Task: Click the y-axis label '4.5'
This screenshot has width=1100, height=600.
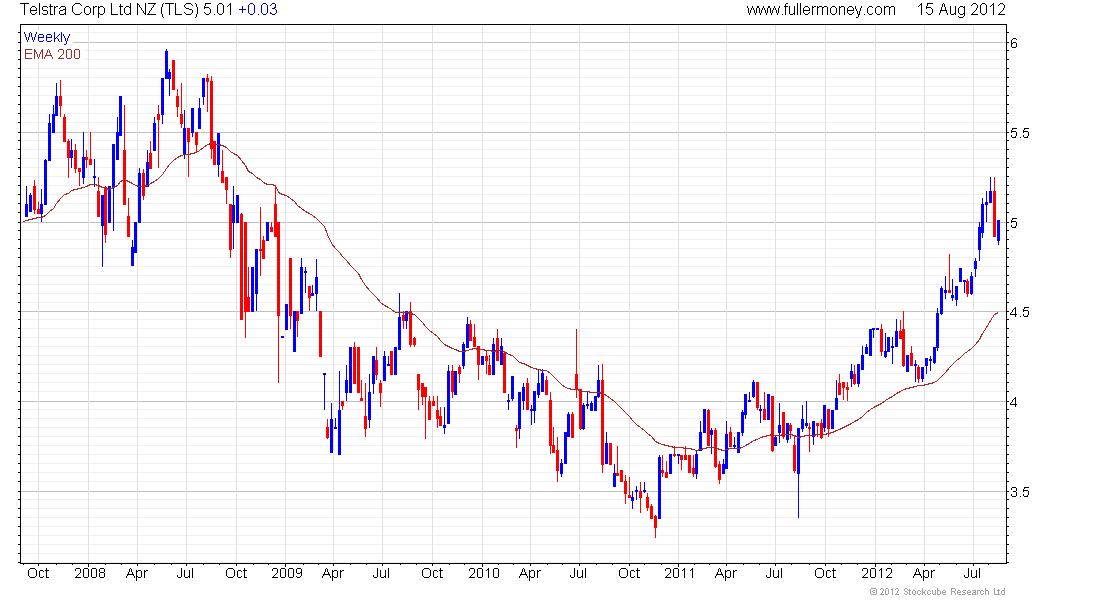Action: coord(1019,312)
